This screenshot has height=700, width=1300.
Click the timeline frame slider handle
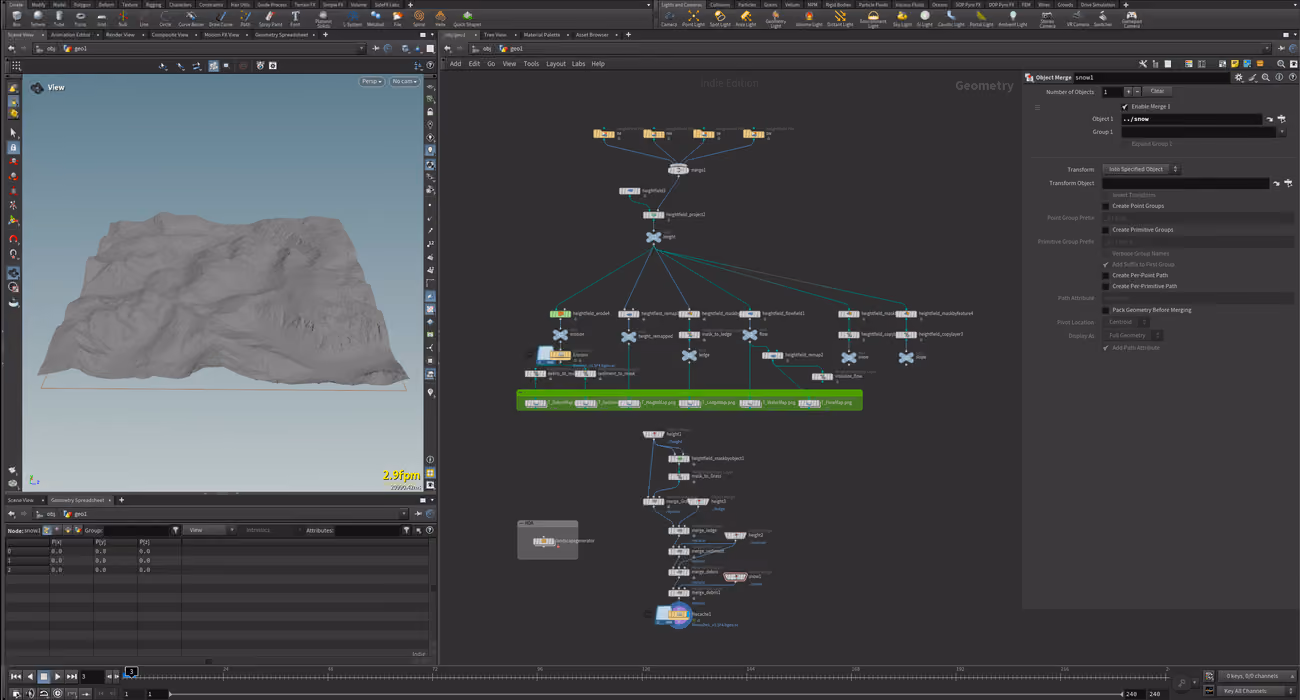131,672
